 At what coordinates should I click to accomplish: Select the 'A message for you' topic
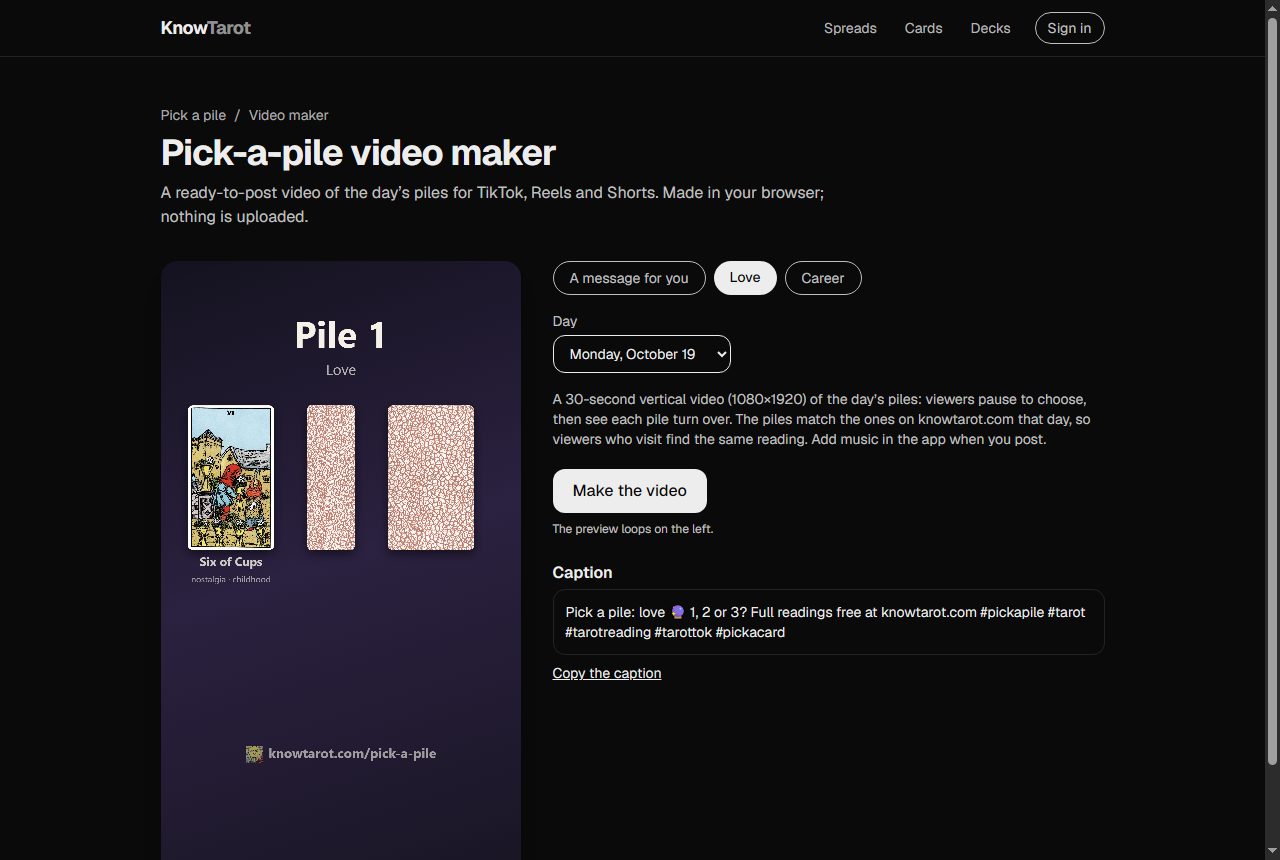point(629,278)
